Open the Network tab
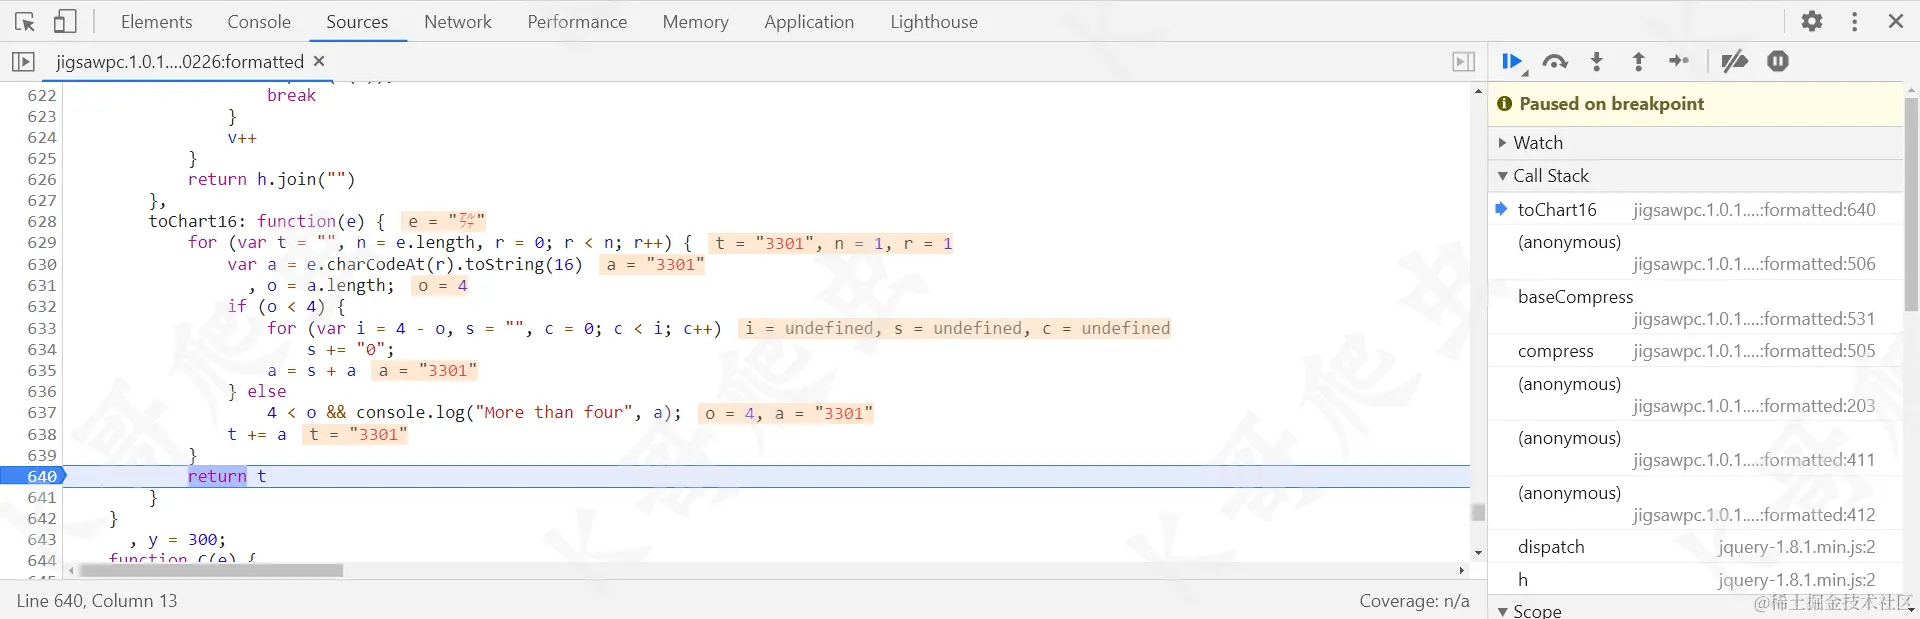The height and width of the screenshot is (619, 1920). 458,21
